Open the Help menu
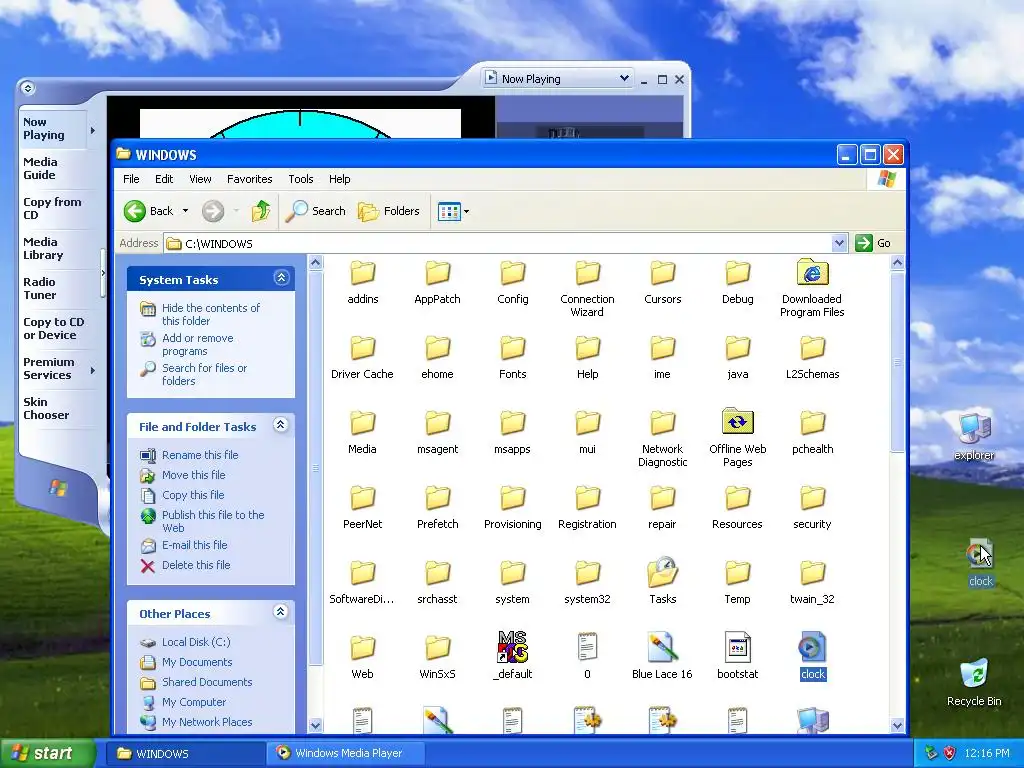Viewport: 1024px width, 768px height. [x=339, y=179]
